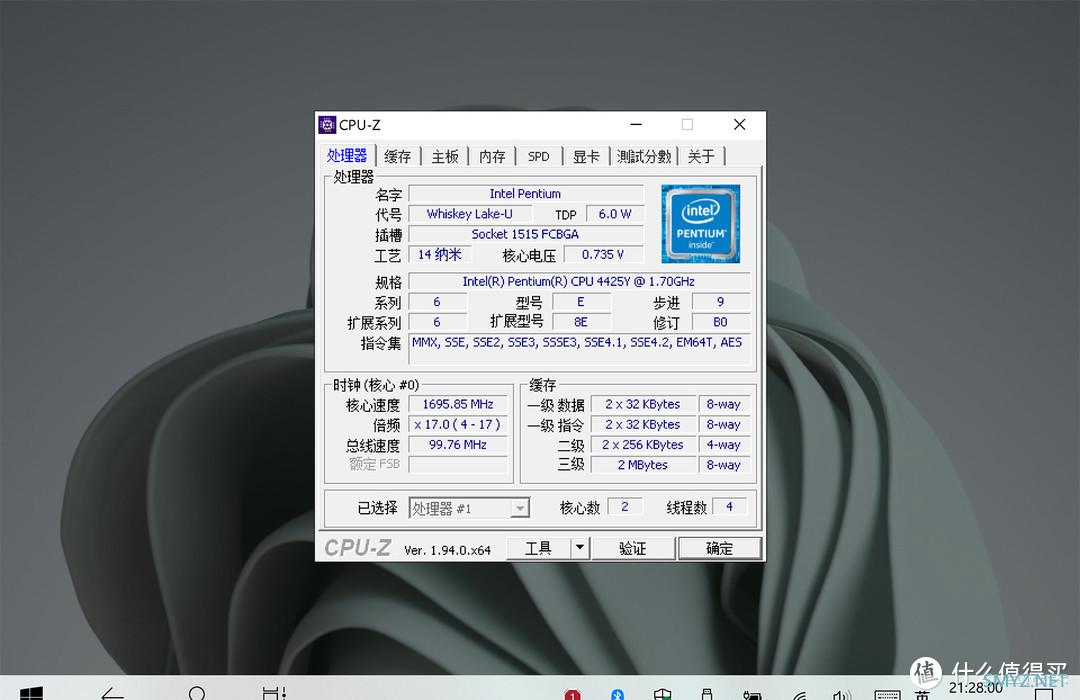Click the 1695.85 MHz core speed value
This screenshot has width=1080, height=700.
point(458,404)
